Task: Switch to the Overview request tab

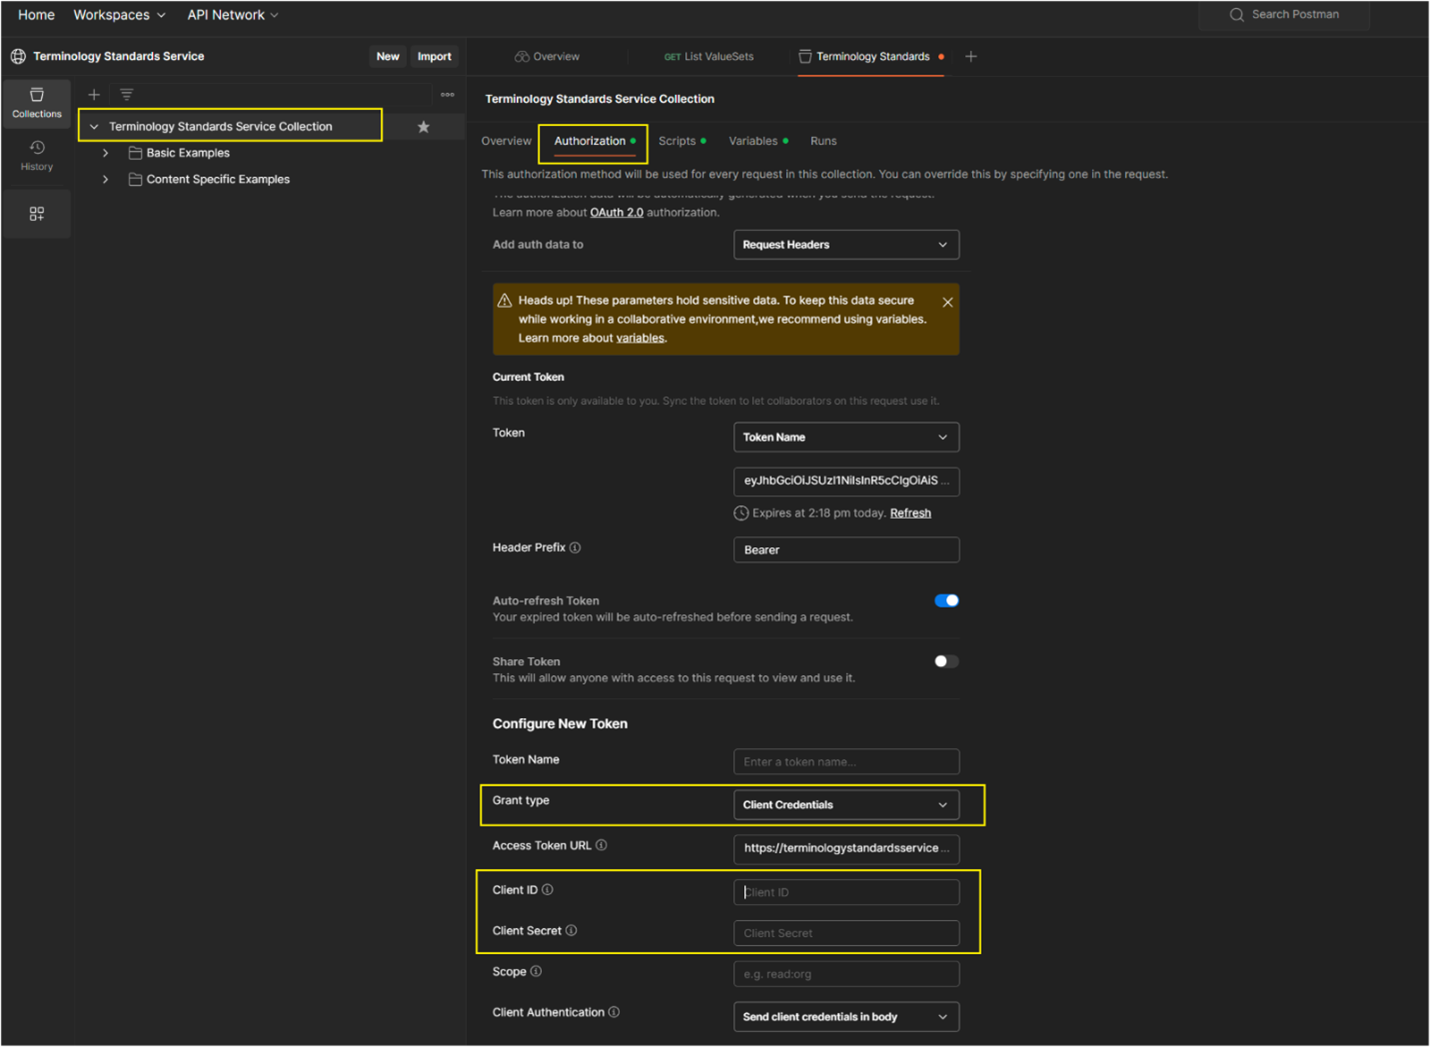Action: pyautogui.click(x=547, y=57)
